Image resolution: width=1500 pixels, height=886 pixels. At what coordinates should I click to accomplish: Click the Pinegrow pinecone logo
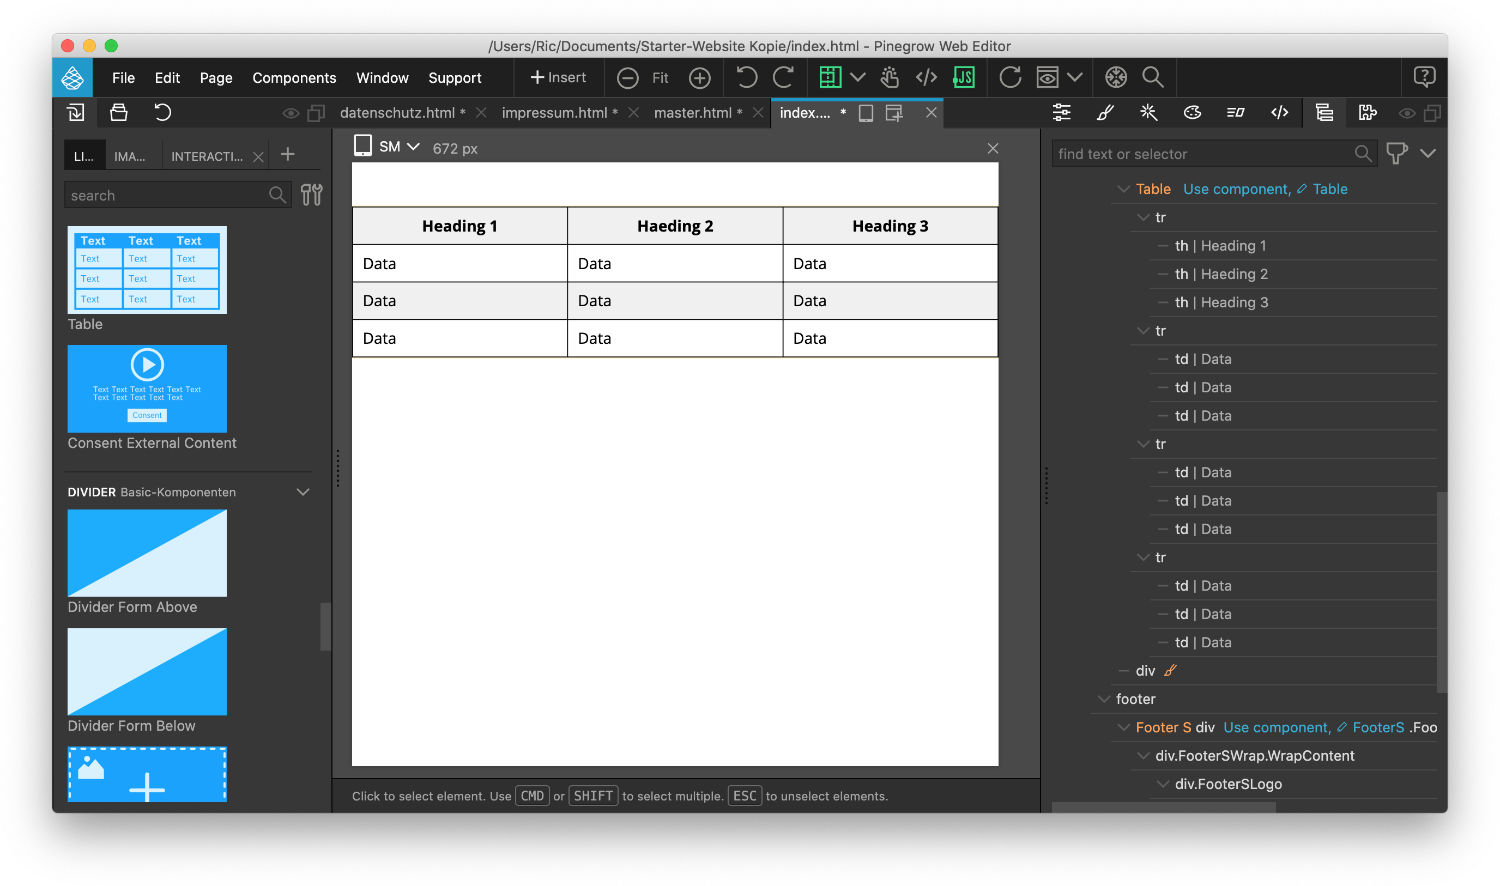click(x=72, y=78)
